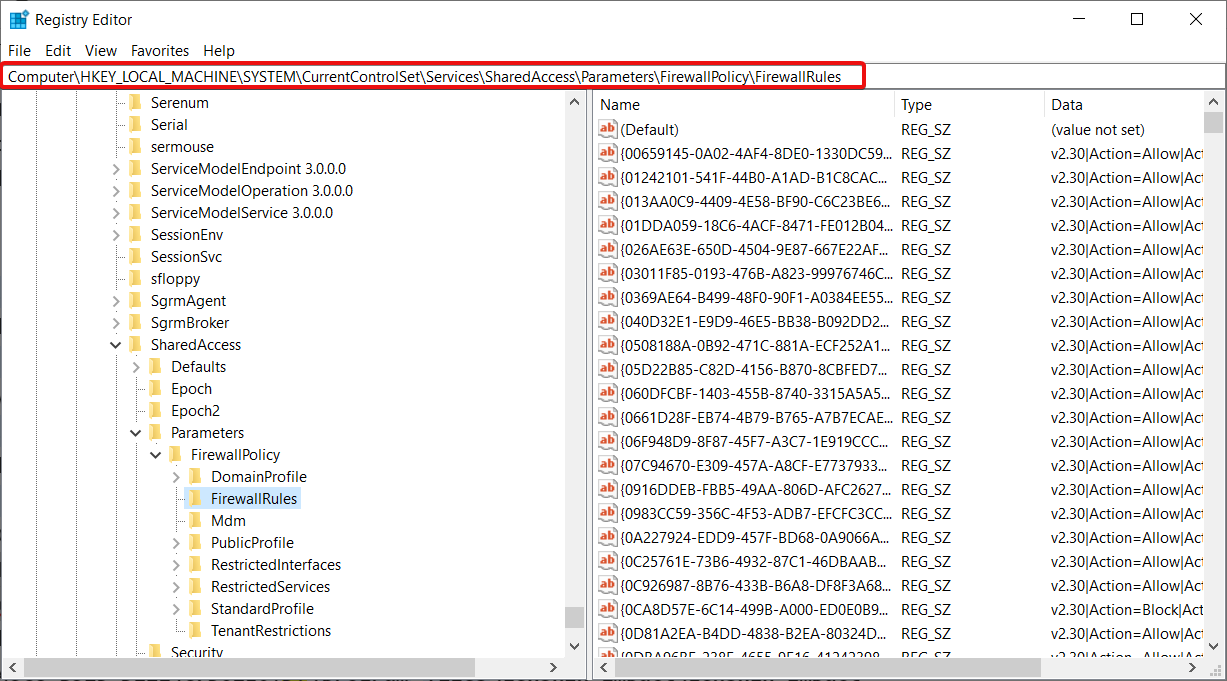Select the Mdm folder icon

[x=195, y=521]
